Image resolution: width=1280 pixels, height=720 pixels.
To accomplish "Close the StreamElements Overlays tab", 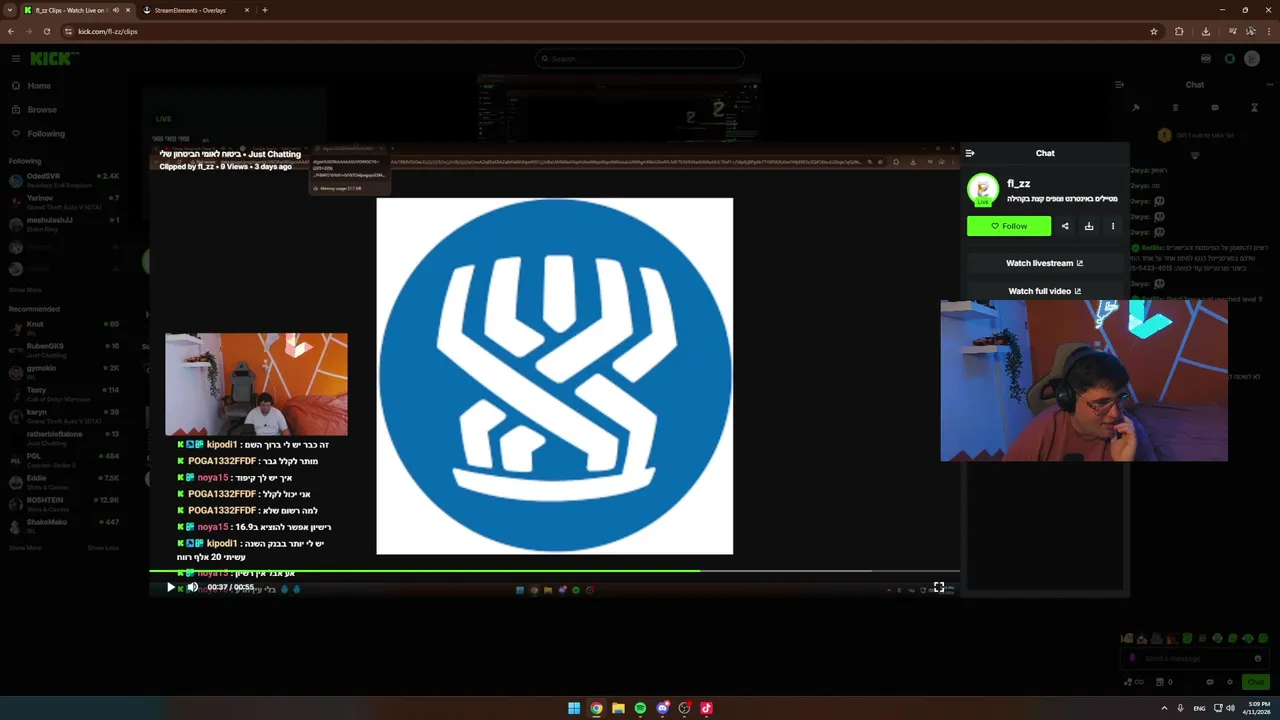I will (246, 10).
